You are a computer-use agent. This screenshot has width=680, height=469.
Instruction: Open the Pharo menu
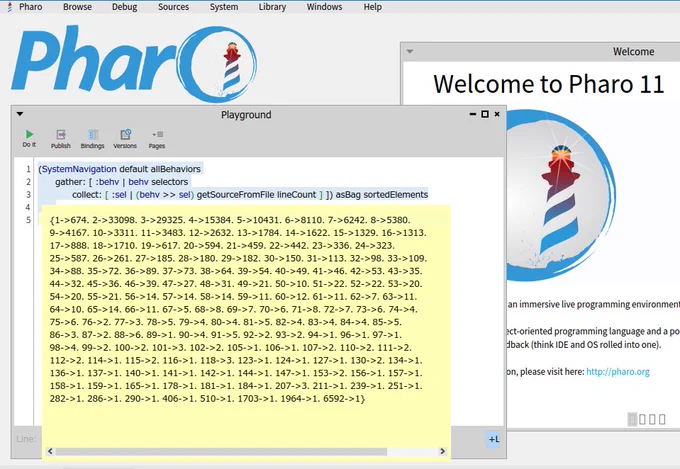tap(30, 7)
